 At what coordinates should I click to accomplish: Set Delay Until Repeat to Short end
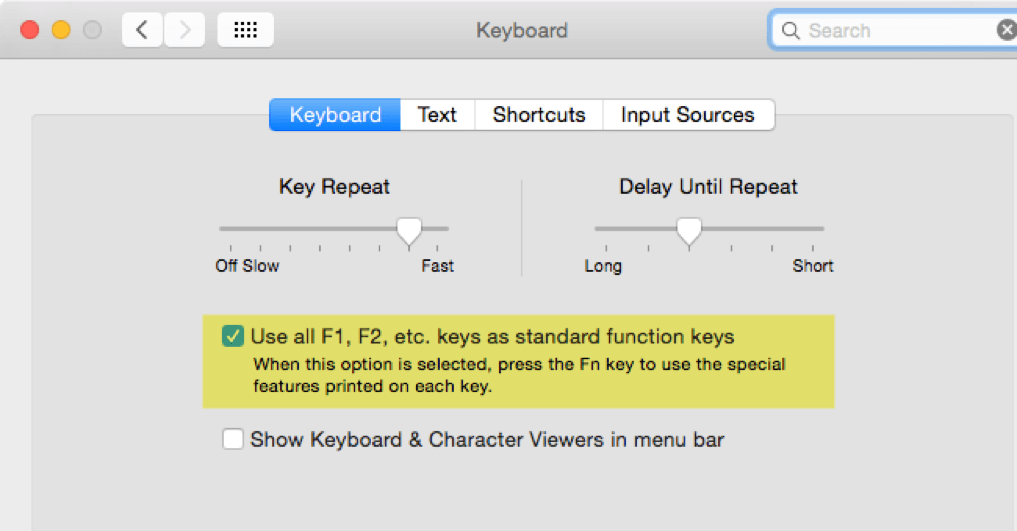813,229
